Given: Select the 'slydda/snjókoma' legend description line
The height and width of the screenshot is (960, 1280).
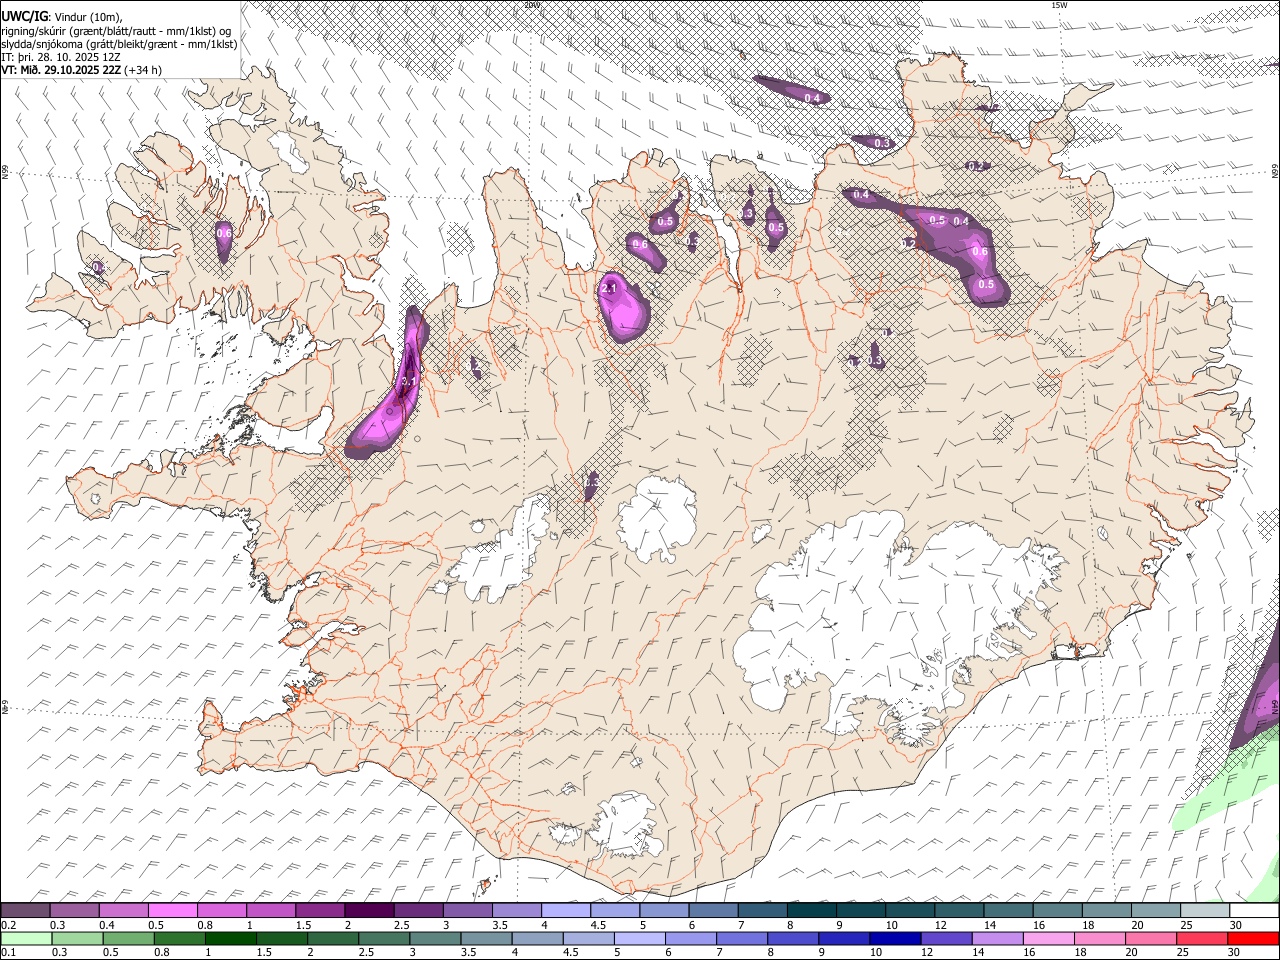Looking at the screenshot, I should [x=119, y=44].
